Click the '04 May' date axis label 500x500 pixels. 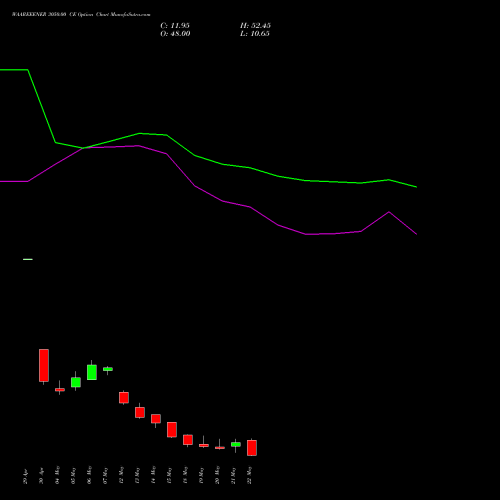click(x=58, y=475)
